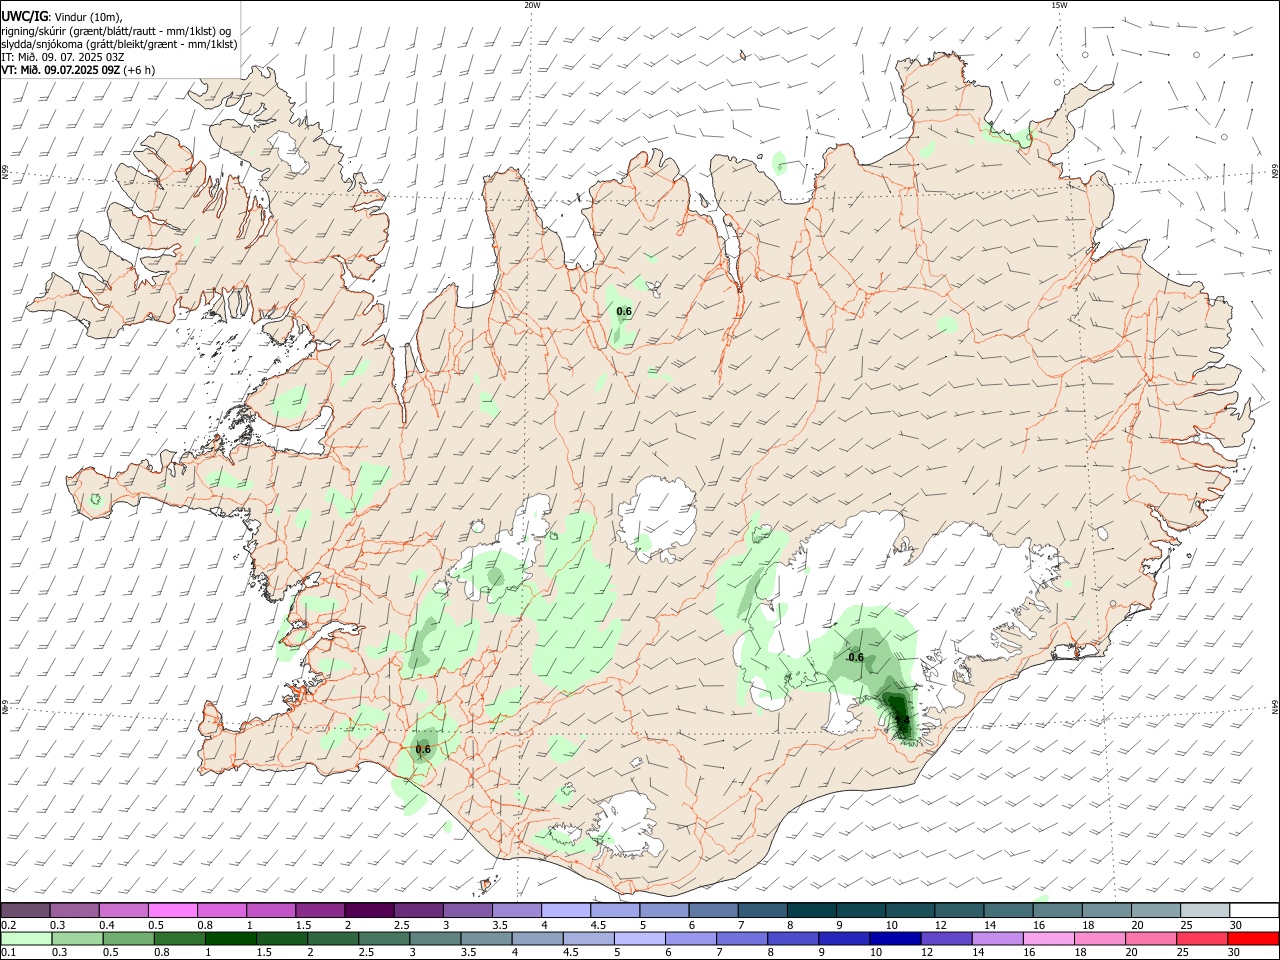This screenshot has height=960, width=1280.
Task: Click the 0.6 value near southwest coast
Action: (423, 749)
